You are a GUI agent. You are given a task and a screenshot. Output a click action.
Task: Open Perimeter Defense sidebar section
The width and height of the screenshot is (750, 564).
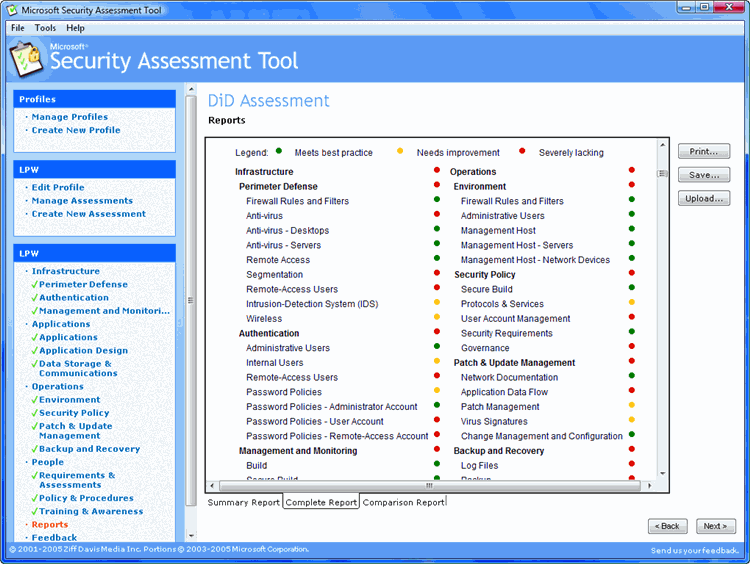click(x=83, y=284)
